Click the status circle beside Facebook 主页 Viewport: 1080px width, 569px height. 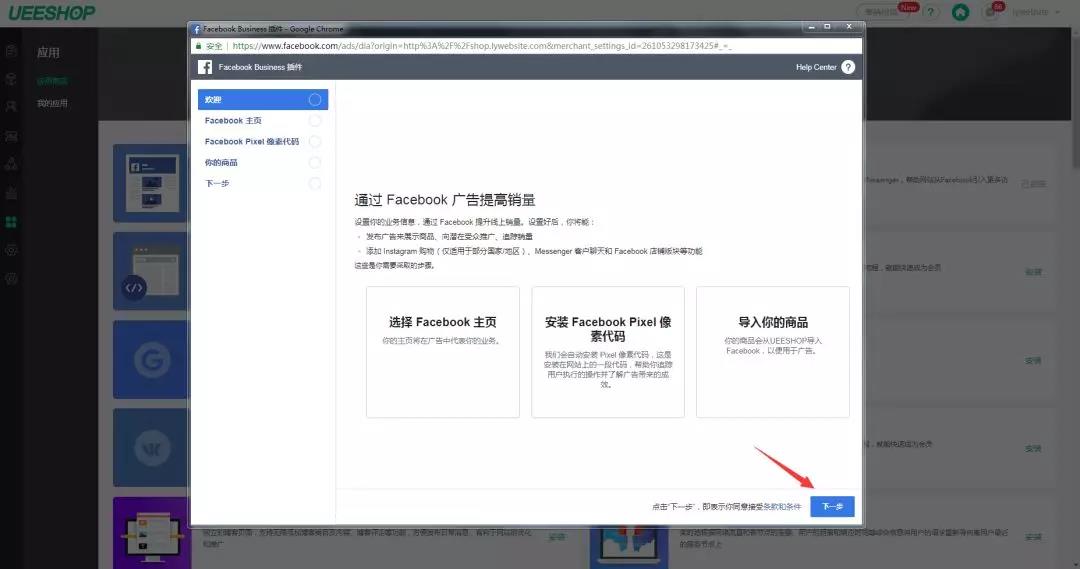[315, 121]
